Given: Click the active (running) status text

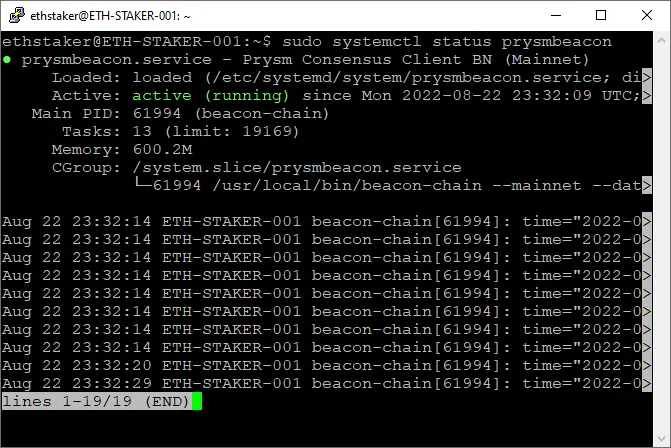Looking at the screenshot, I should [x=211, y=95].
